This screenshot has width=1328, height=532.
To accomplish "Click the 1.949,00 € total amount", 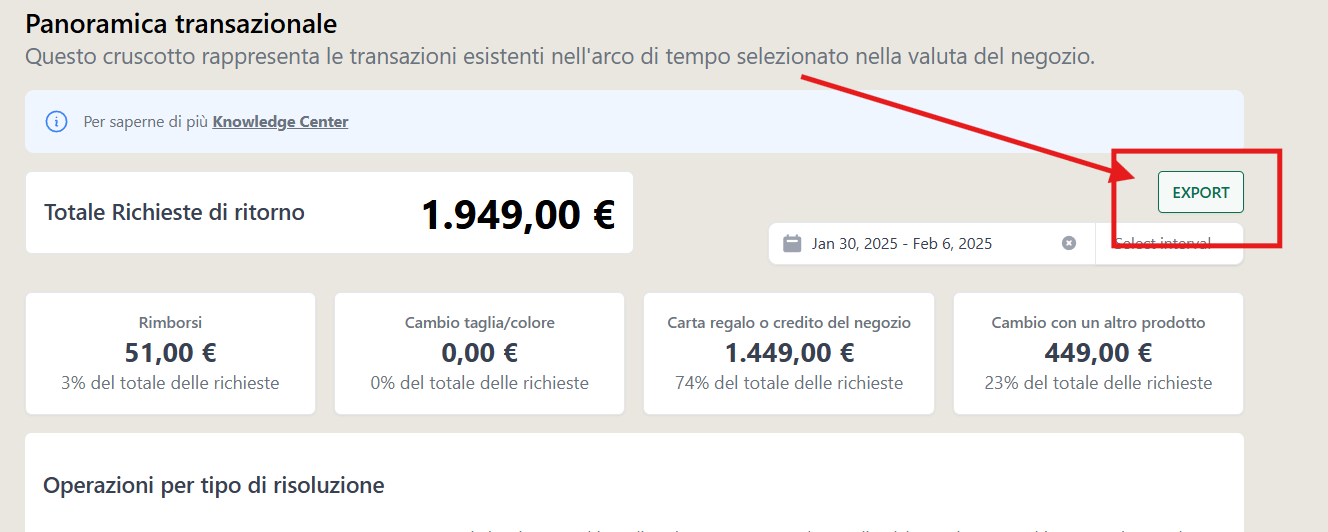I will [x=518, y=214].
